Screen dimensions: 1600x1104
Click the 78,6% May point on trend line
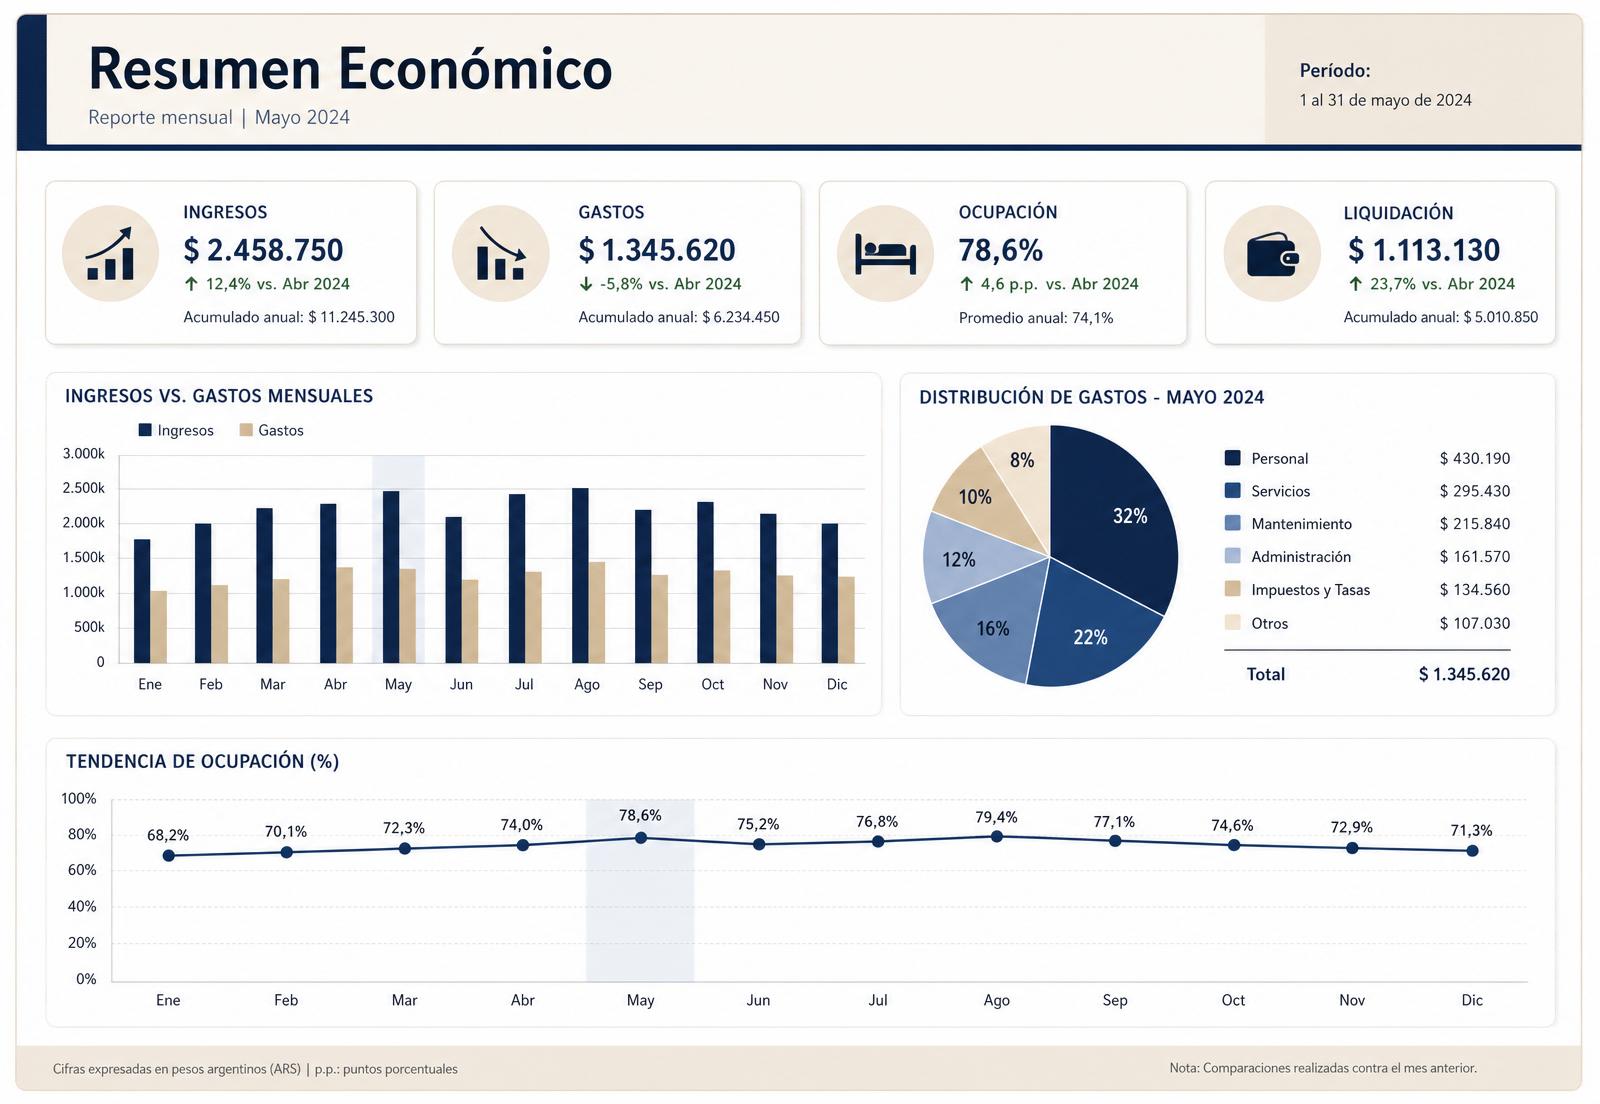641,838
